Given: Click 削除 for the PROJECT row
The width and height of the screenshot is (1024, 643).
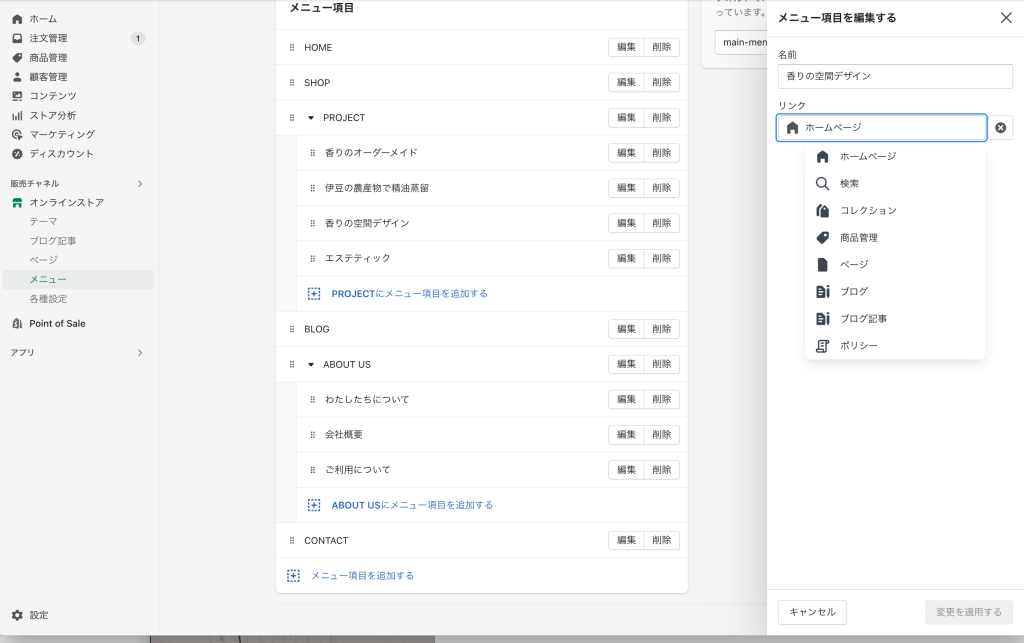Looking at the screenshot, I should tap(662, 118).
